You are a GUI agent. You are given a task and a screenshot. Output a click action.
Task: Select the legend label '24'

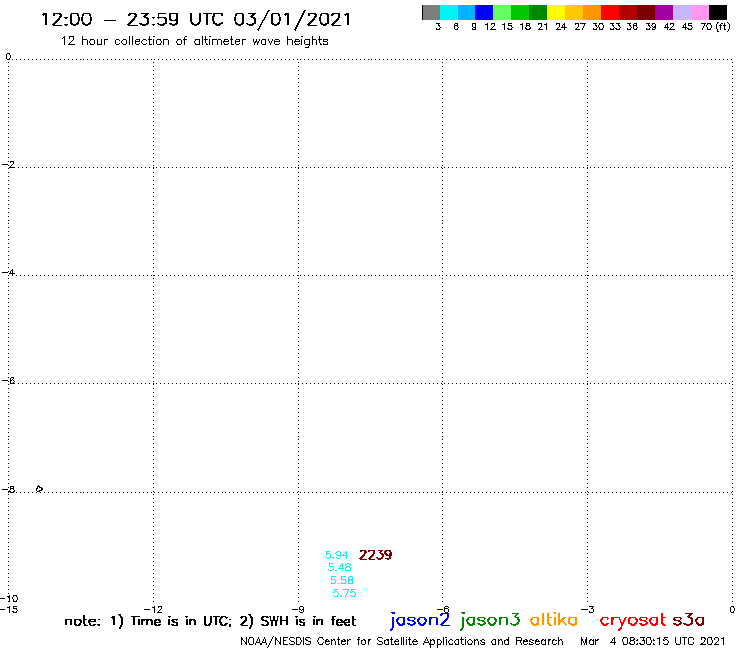(561, 27)
